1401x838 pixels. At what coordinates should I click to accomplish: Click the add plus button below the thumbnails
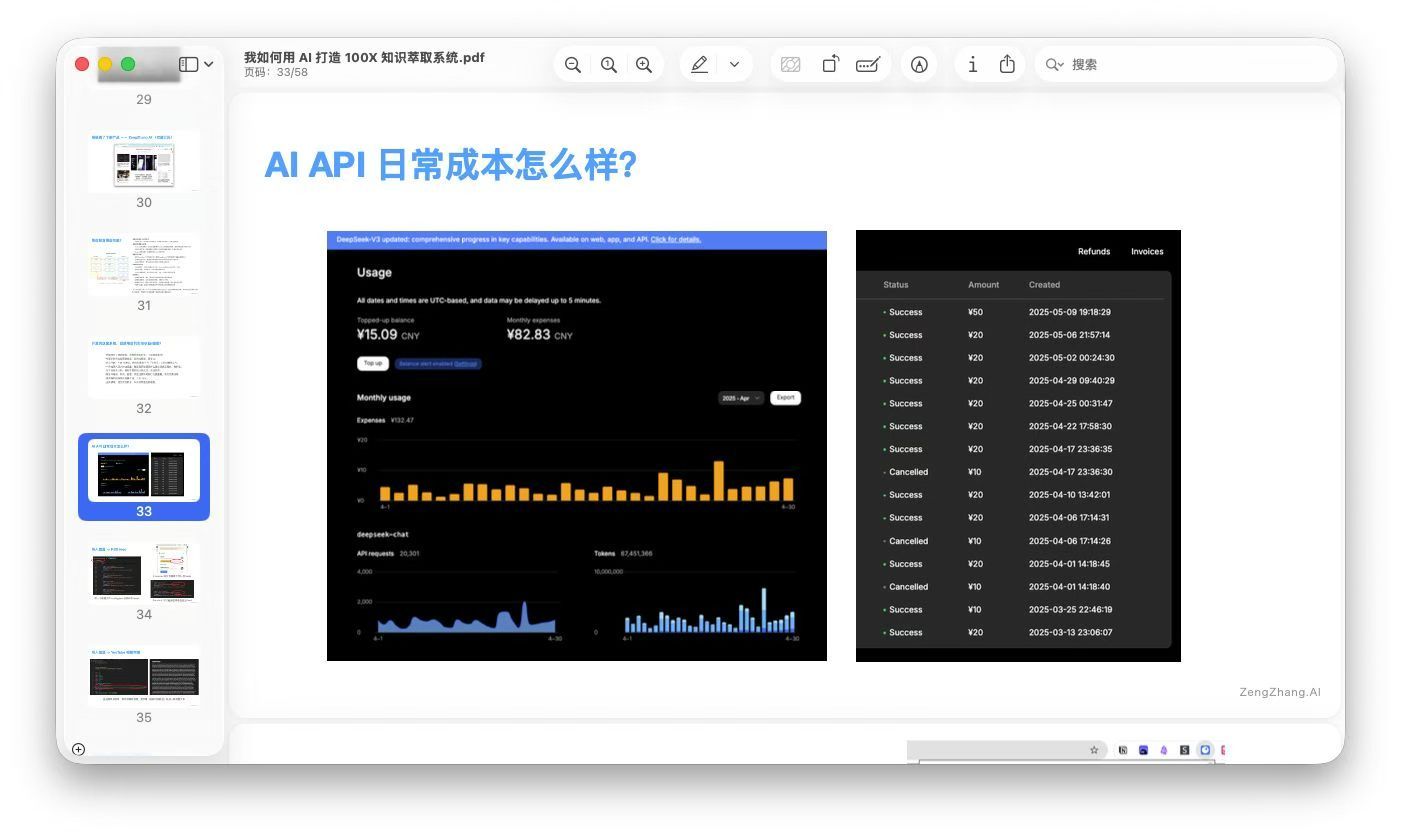(78, 749)
